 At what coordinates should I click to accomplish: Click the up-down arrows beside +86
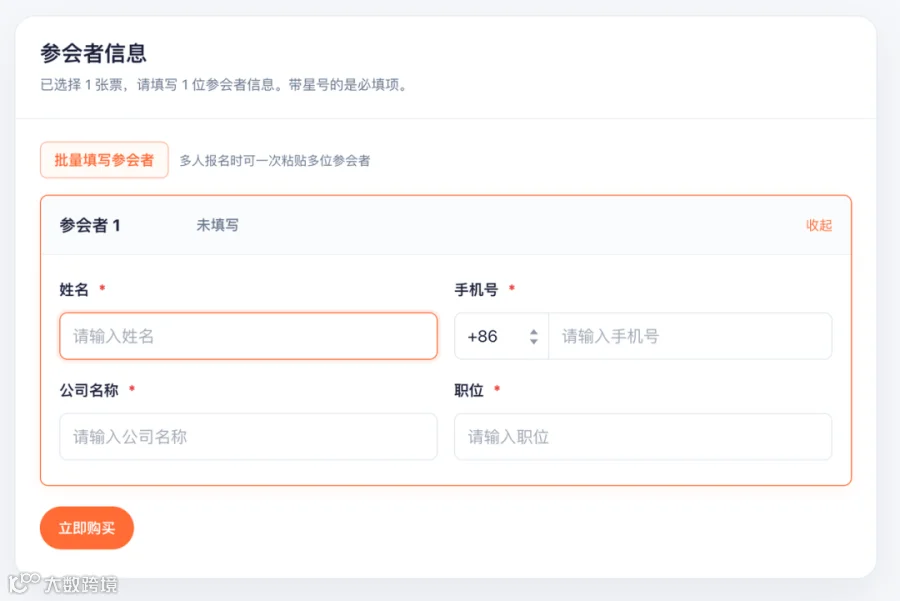[534, 336]
